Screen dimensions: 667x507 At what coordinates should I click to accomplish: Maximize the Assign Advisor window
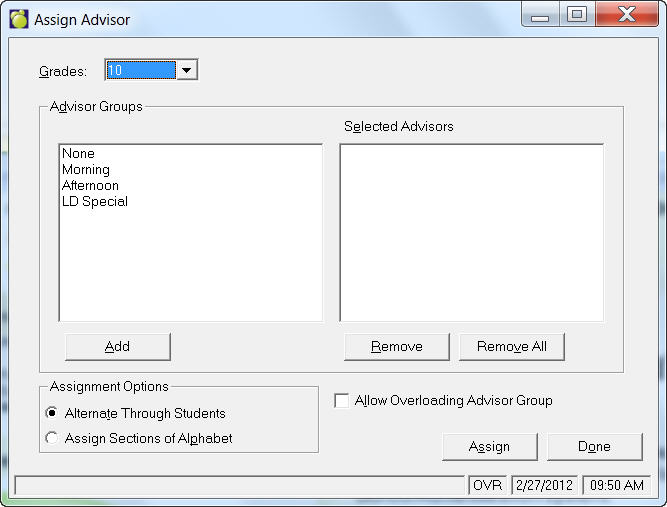(576, 15)
